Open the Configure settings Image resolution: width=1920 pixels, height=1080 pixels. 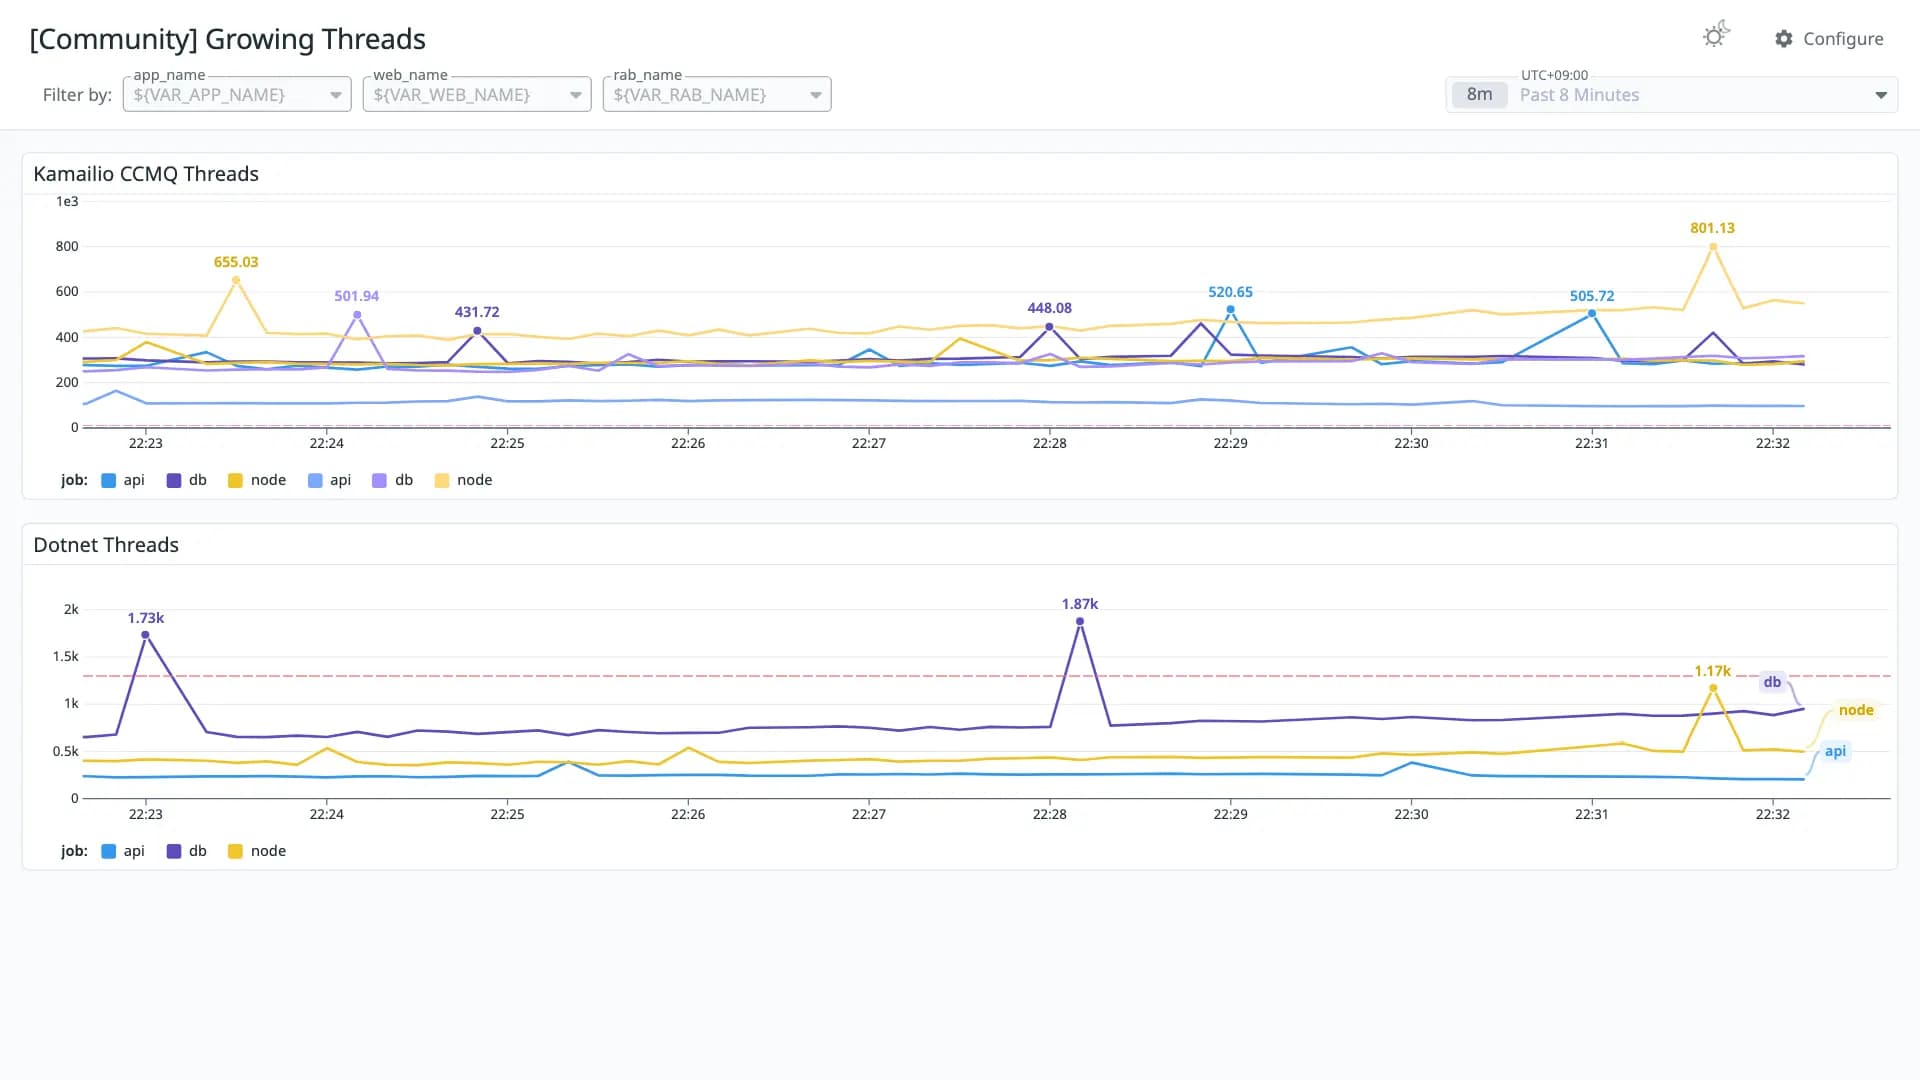pyautogui.click(x=1829, y=39)
